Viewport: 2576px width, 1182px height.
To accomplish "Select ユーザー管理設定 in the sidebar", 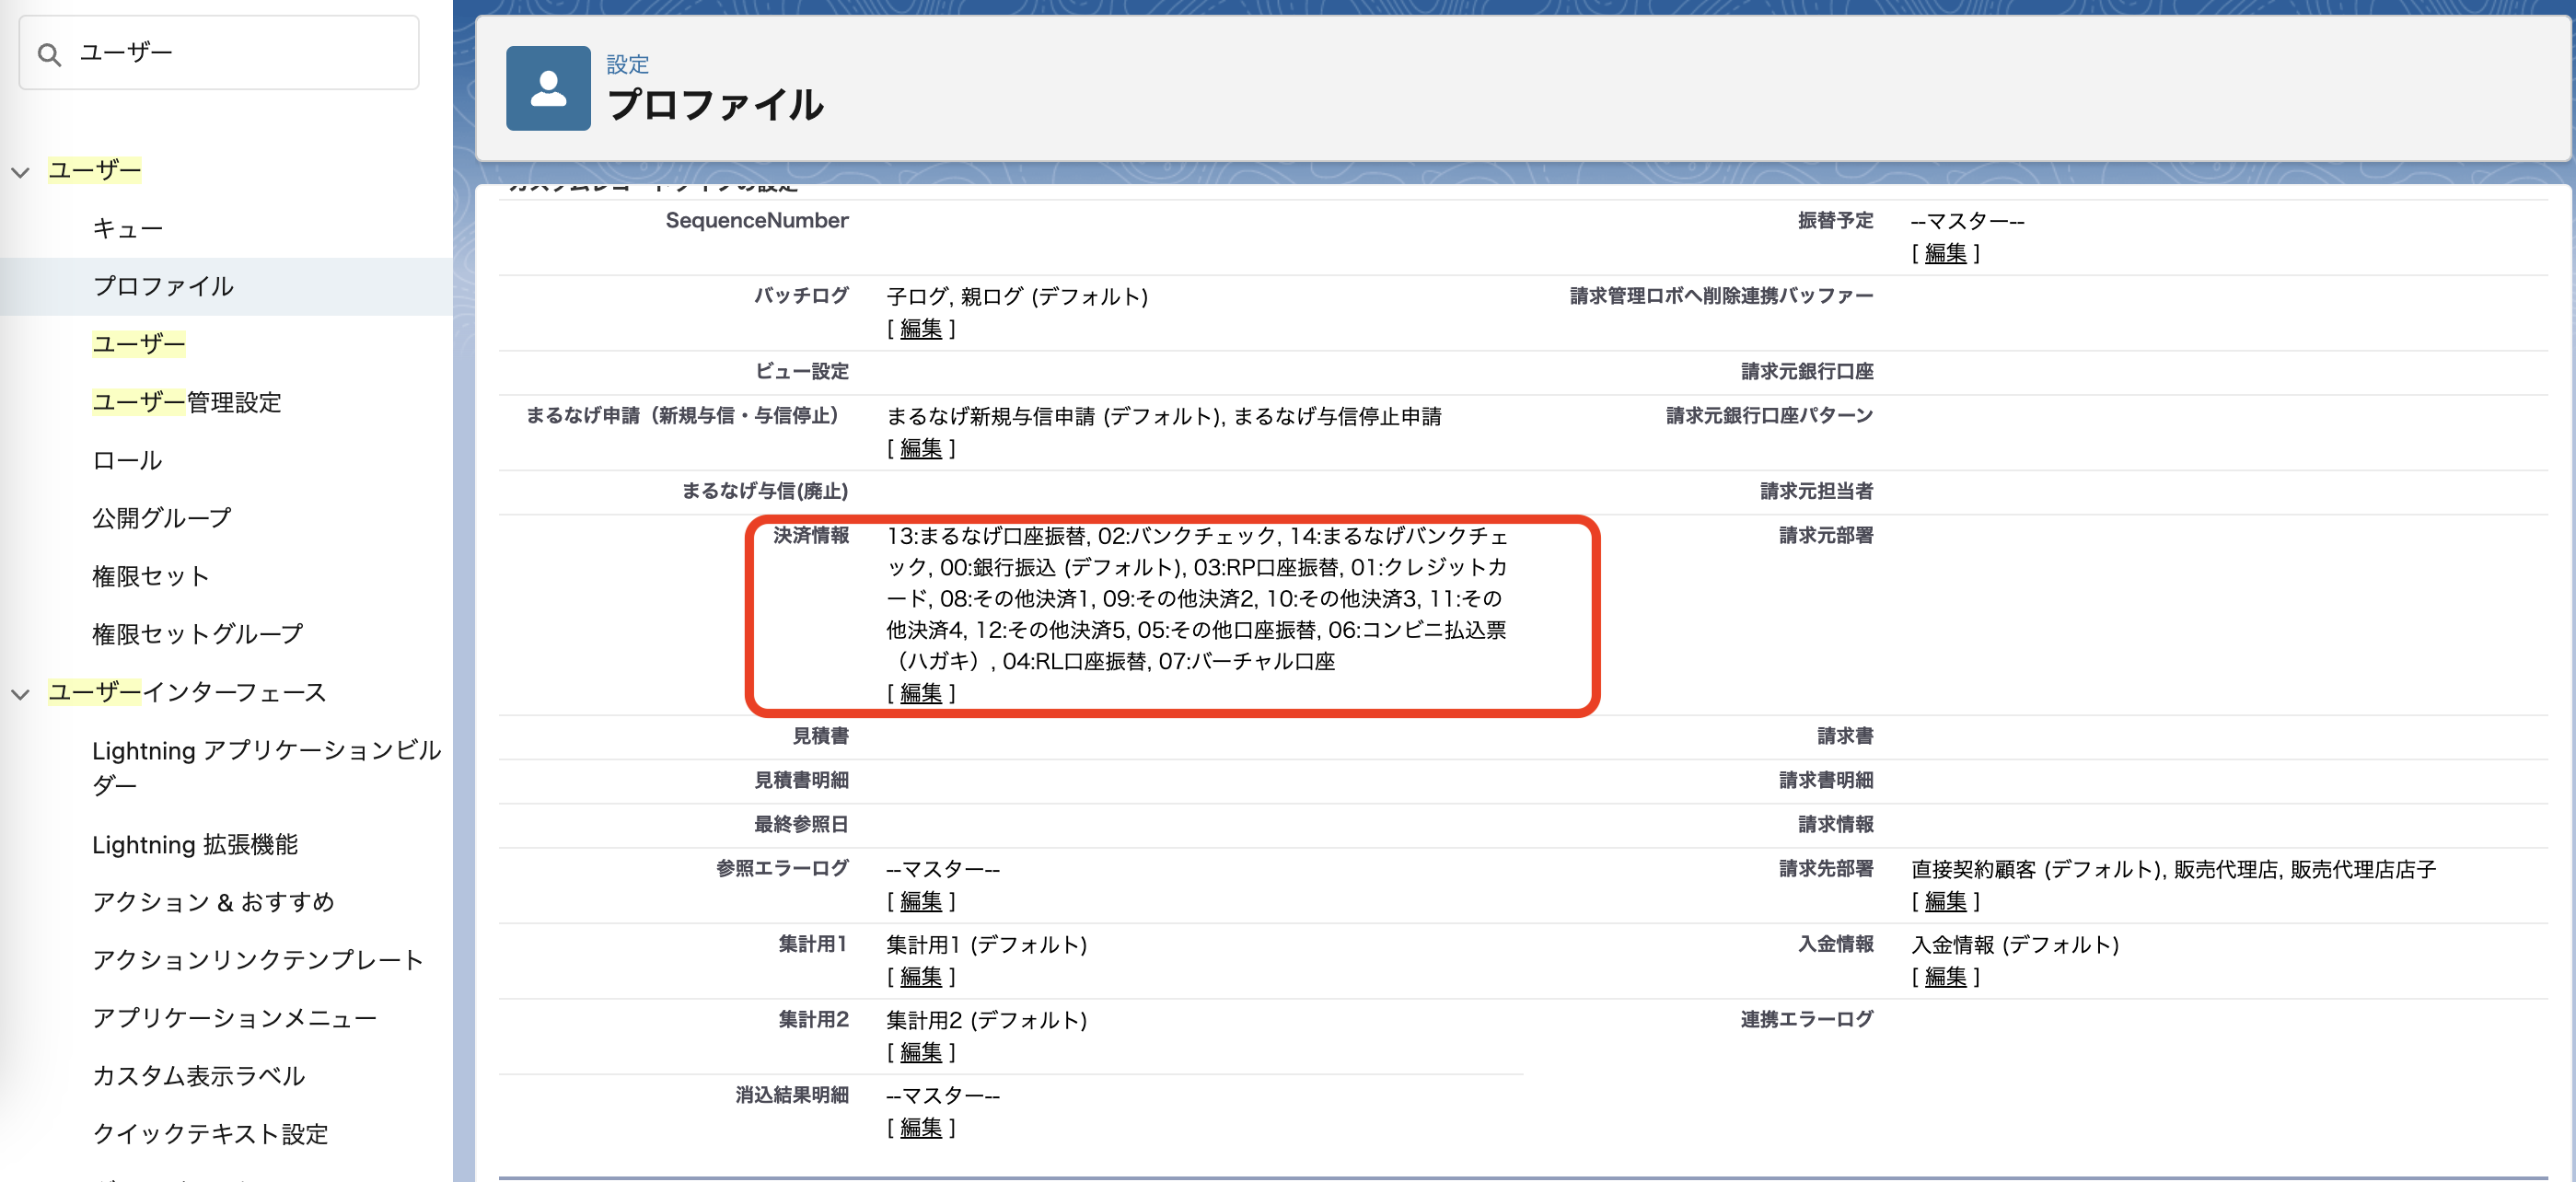I will (186, 403).
